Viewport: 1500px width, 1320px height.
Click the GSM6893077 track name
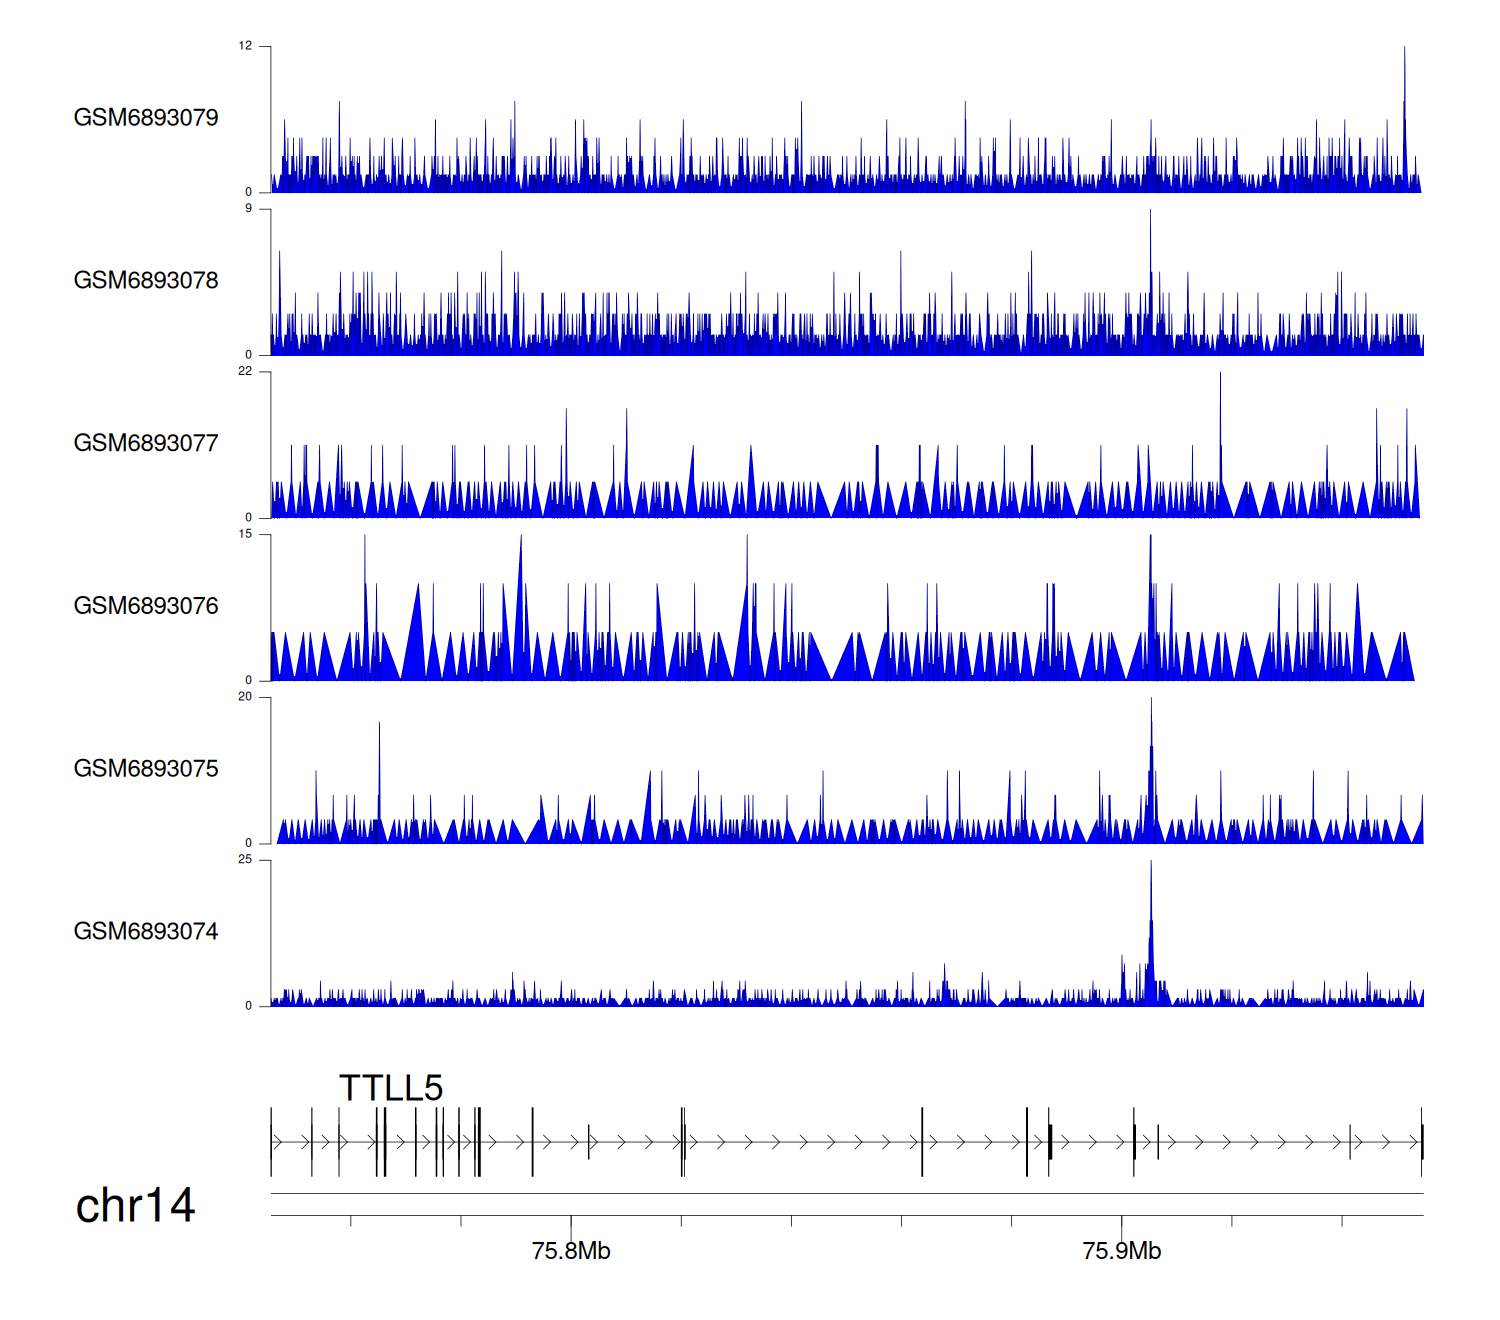(146, 444)
